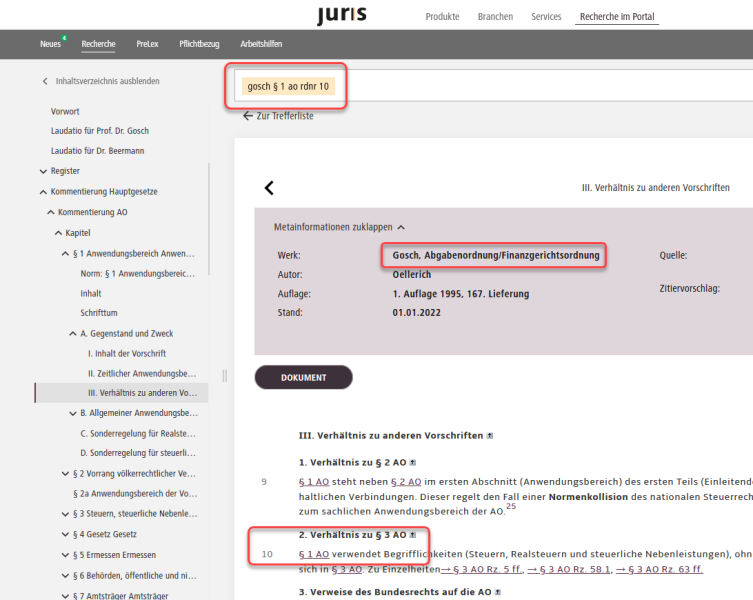Open the Produkte menu
753x600 pixels.
(442, 17)
